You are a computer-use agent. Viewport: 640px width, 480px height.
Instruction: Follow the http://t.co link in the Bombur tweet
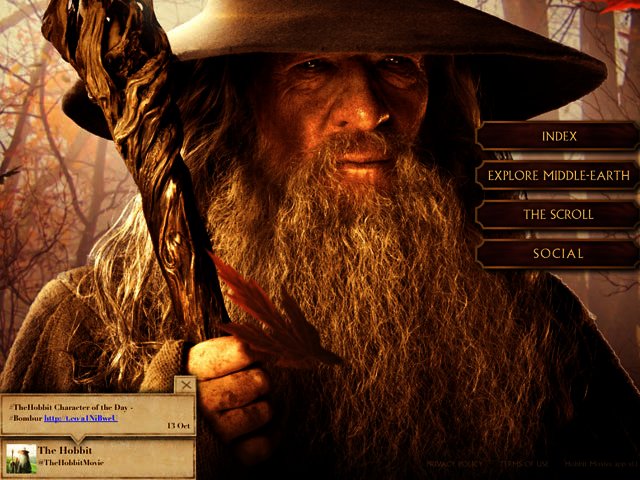coord(81,418)
